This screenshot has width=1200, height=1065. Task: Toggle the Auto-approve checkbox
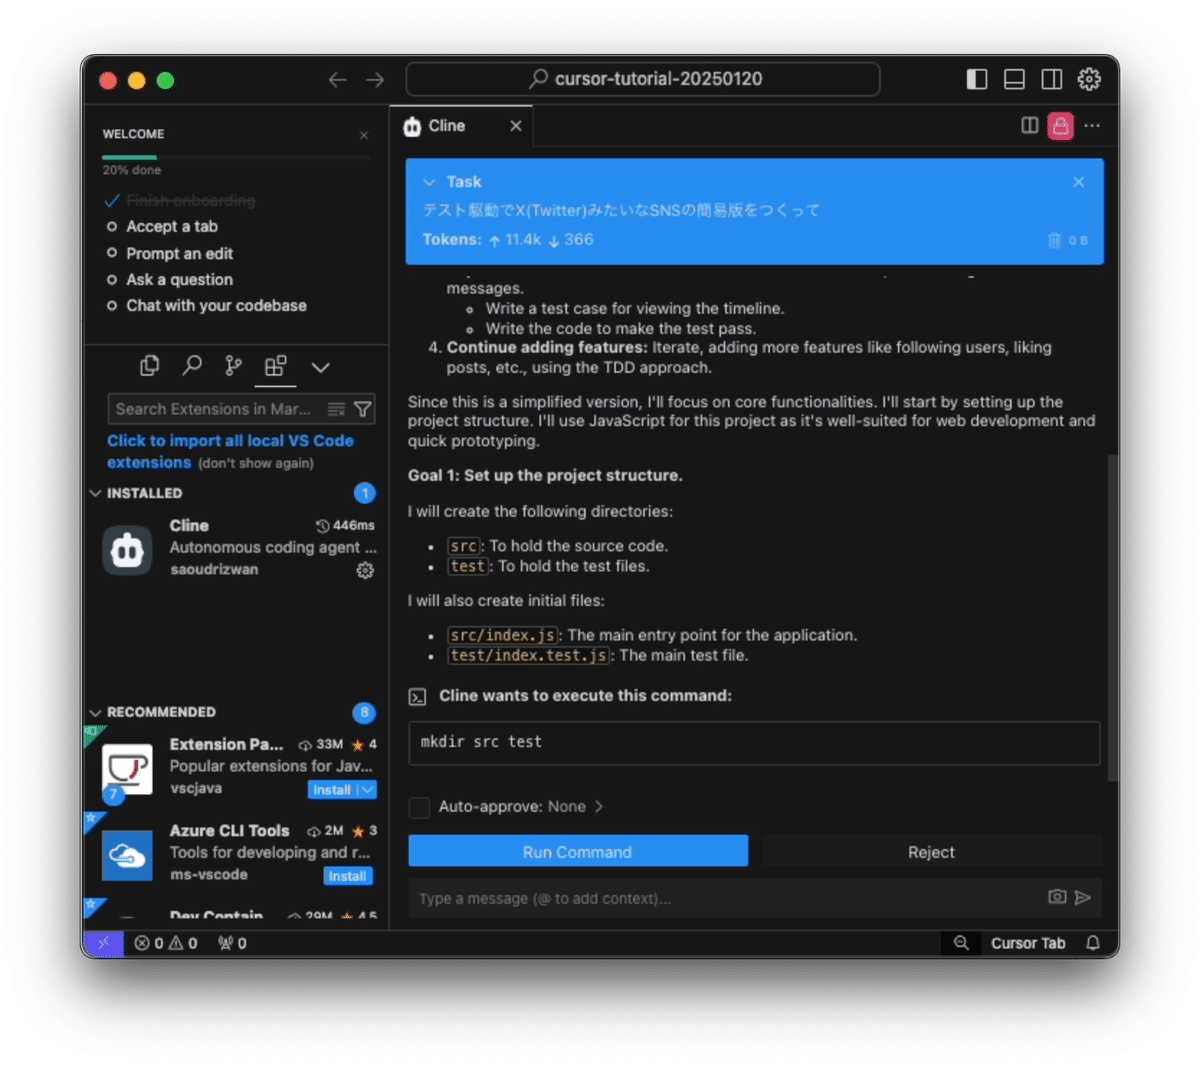tap(420, 807)
